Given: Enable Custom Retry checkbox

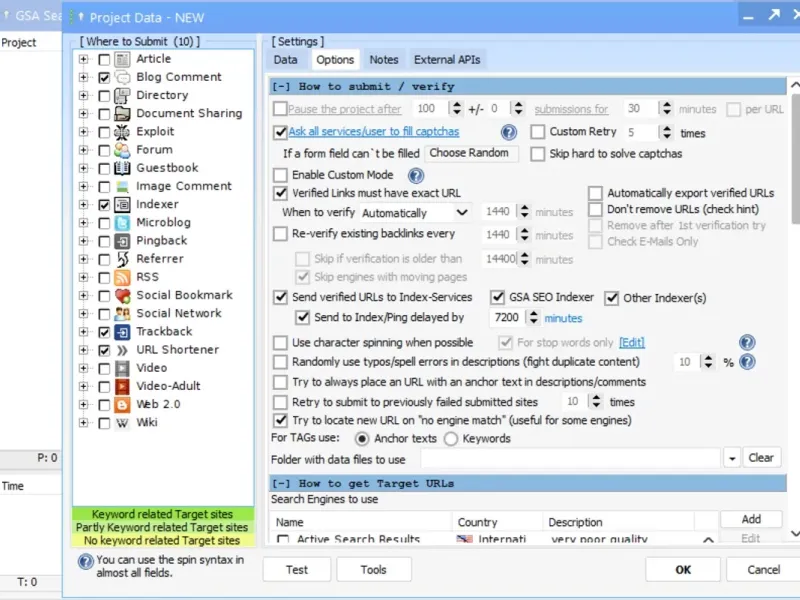Looking at the screenshot, I should click(538, 132).
